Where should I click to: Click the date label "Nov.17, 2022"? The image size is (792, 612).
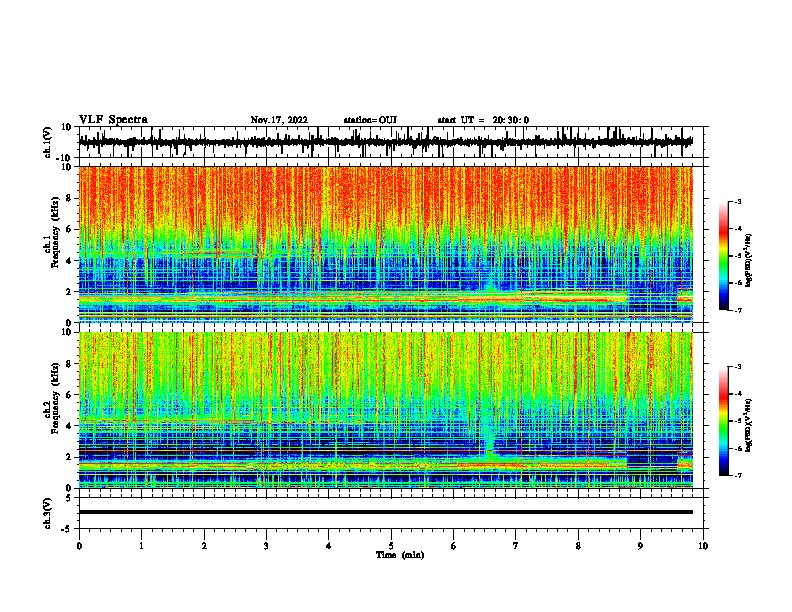point(279,120)
